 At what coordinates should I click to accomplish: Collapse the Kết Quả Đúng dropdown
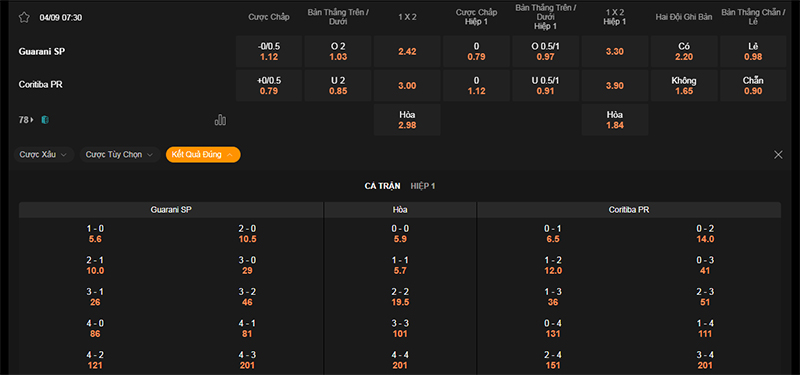(x=203, y=155)
